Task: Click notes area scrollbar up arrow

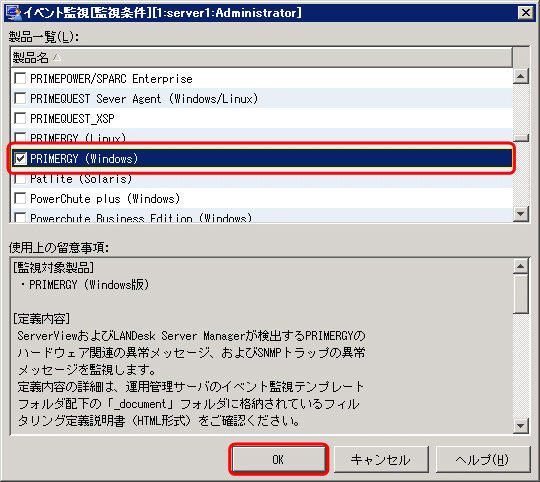Action: (521, 266)
